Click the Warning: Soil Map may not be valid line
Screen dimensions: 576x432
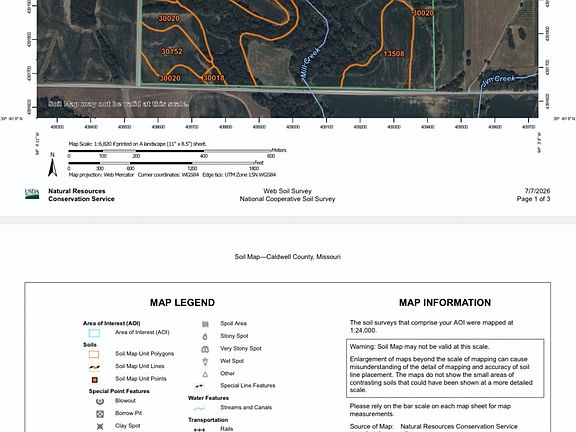click(x=419, y=346)
